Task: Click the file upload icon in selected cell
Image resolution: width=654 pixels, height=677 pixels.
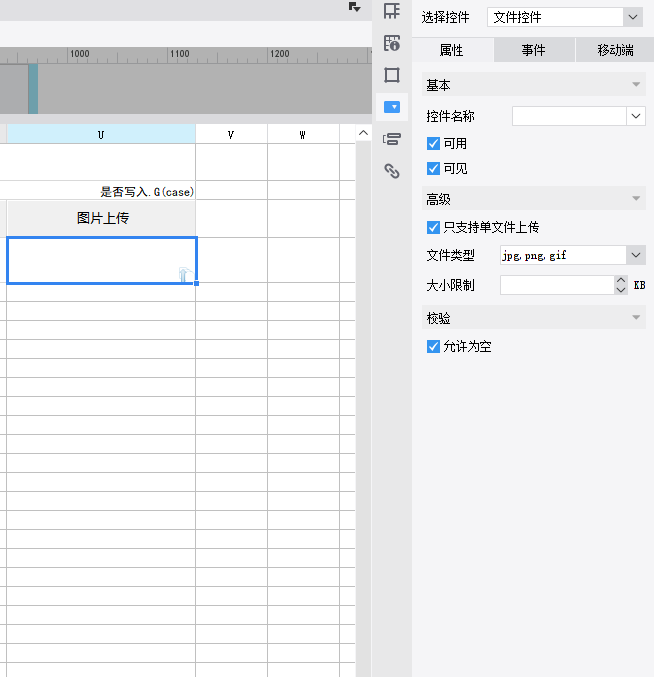Action: [x=184, y=274]
